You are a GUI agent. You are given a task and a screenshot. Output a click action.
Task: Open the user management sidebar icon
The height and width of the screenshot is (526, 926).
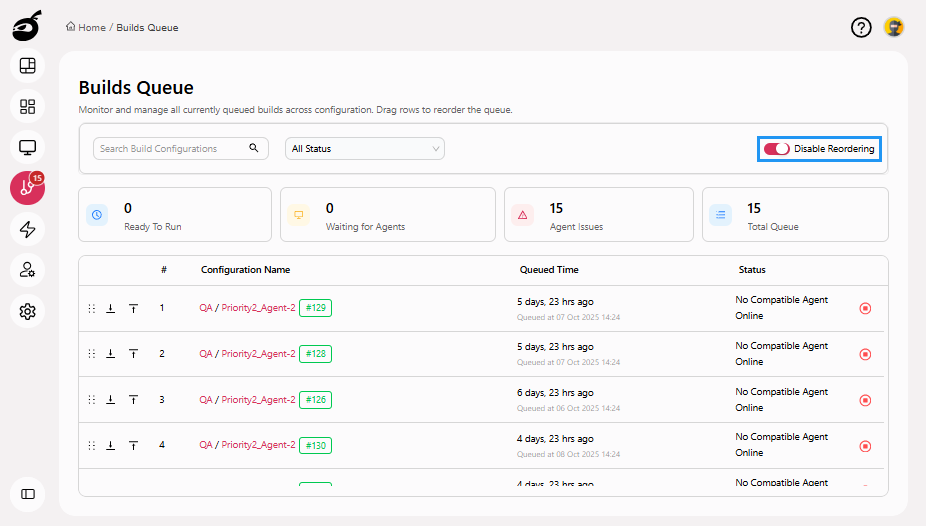[x=28, y=270]
